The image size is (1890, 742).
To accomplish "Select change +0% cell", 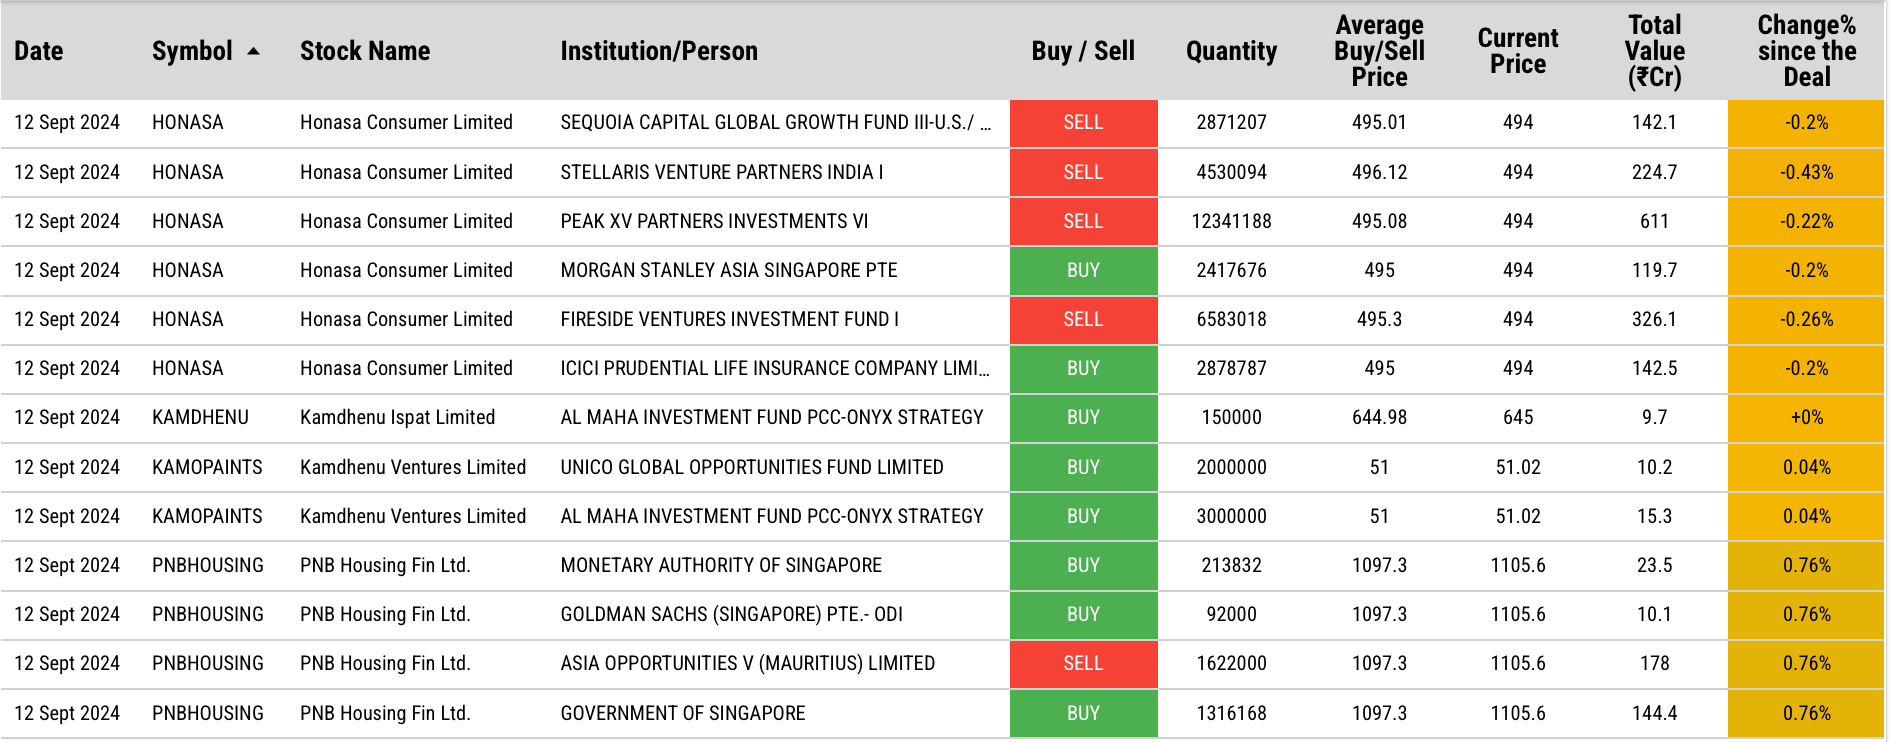I will pos(1806,417).
